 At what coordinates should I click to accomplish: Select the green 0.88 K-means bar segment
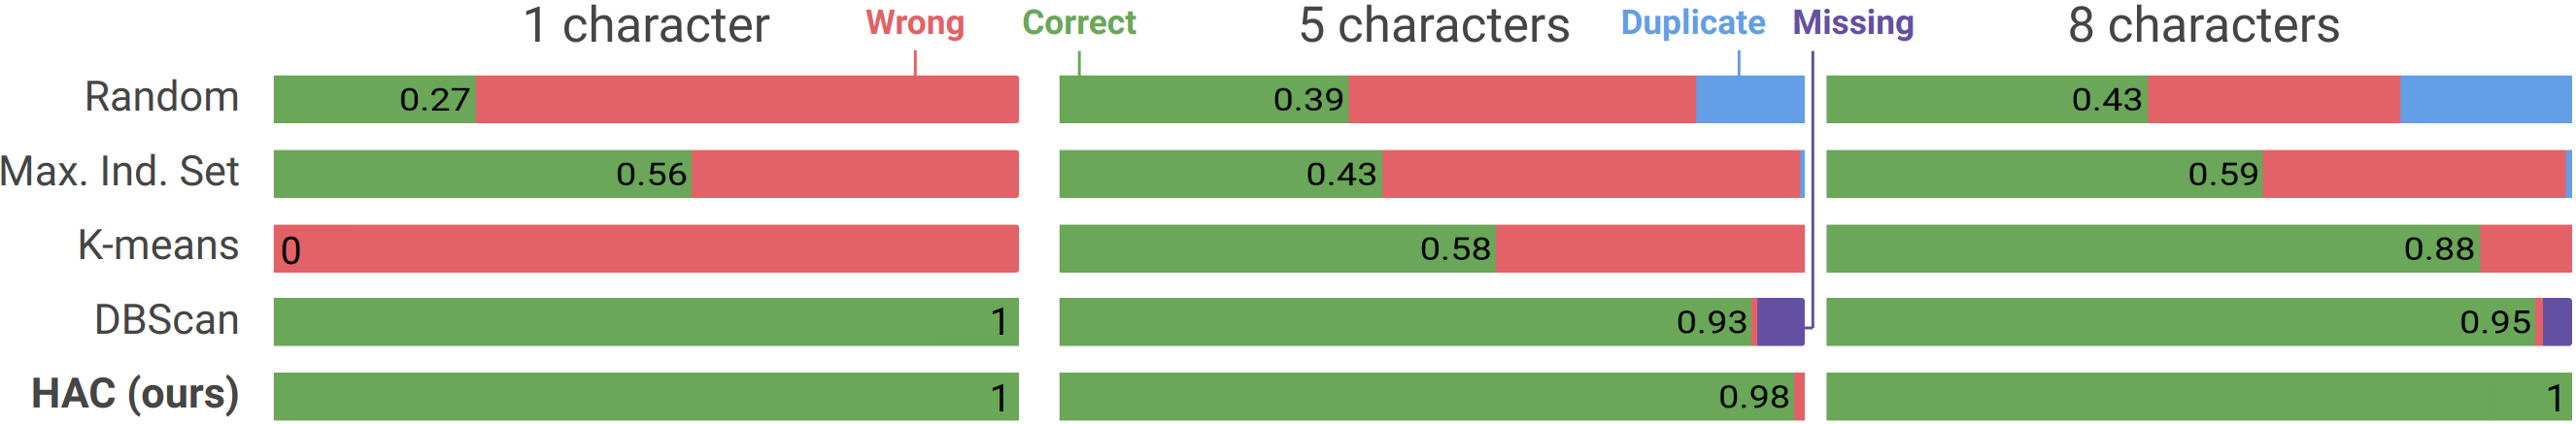pos(2152,249)
